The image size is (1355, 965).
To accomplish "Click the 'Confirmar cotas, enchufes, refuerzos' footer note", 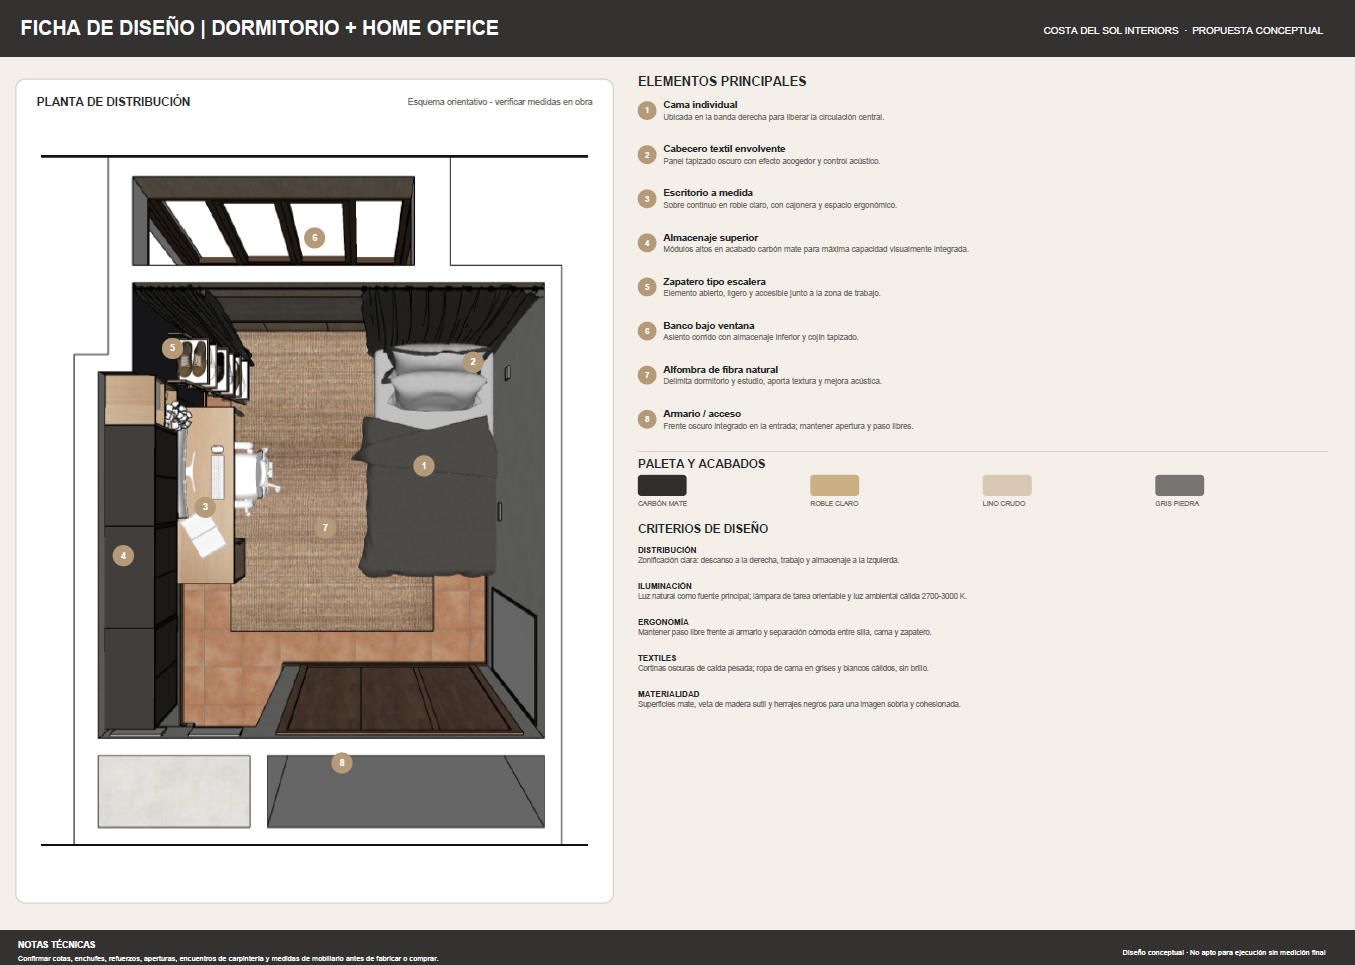I will [x=228, y=958].
